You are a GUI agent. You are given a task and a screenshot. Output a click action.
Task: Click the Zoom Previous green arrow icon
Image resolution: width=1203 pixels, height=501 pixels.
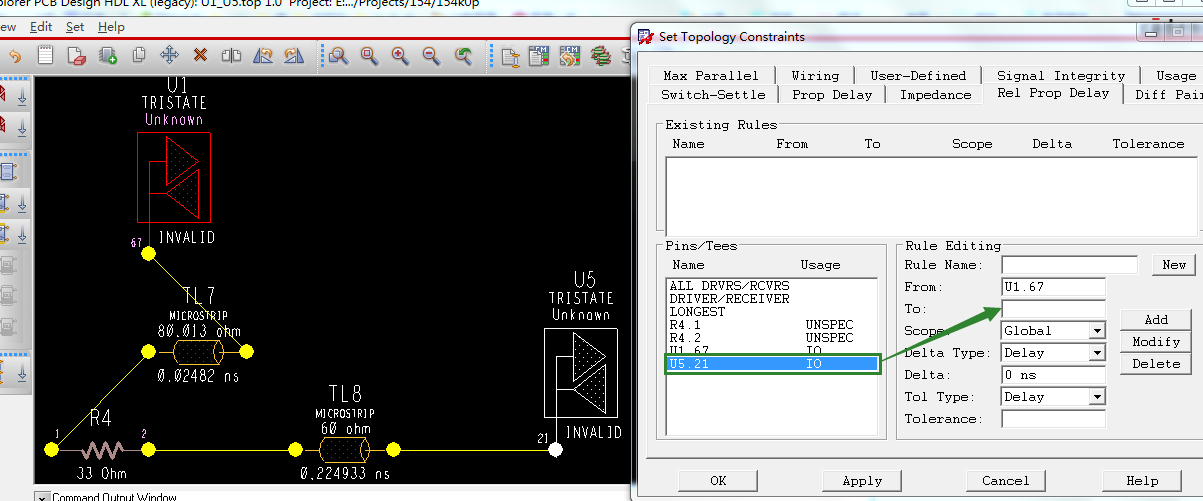pos(463,56)
